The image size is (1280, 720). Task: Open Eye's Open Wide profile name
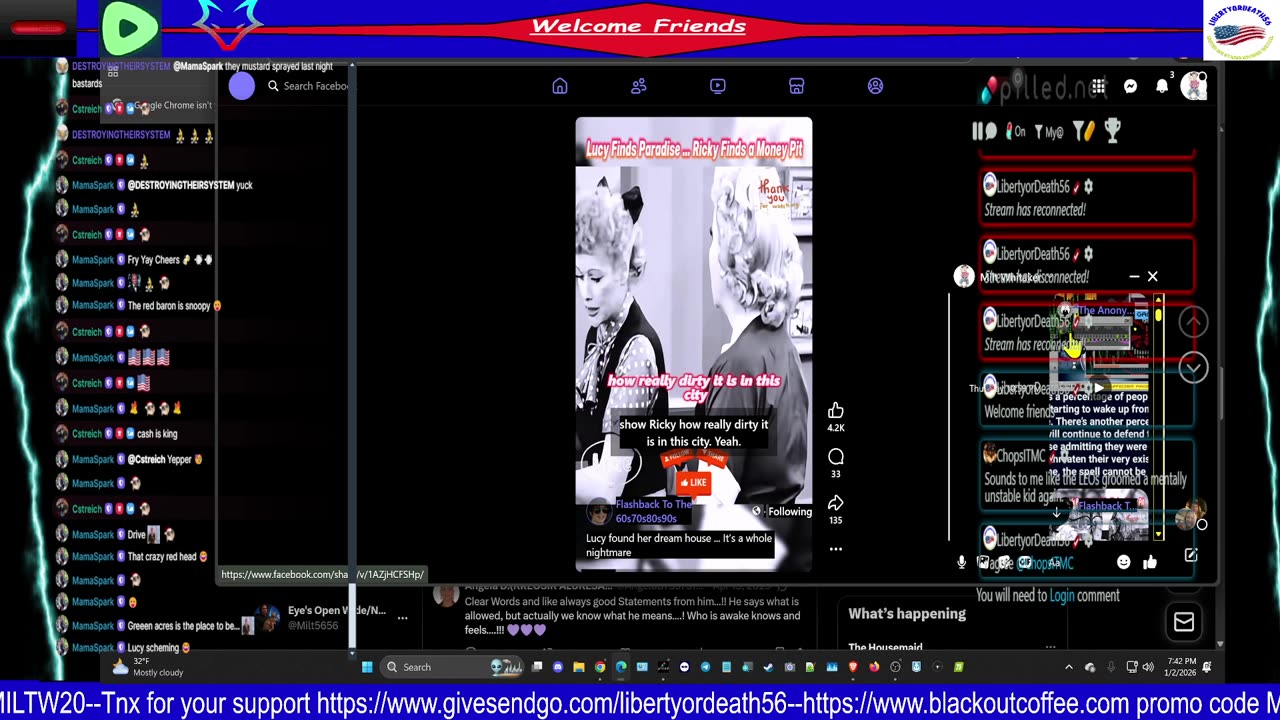pos(336,610)
